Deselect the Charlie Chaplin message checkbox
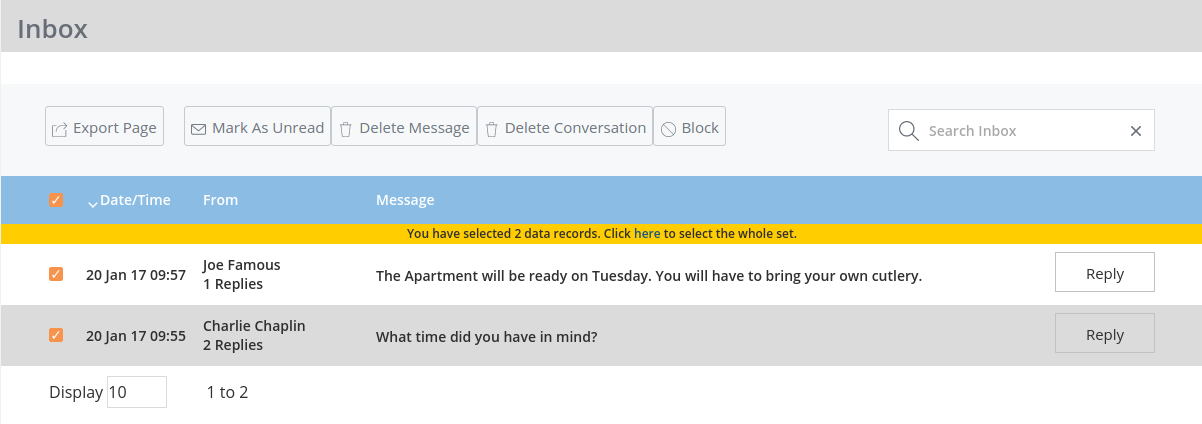The width and height of the screenshot is (1202, 424). pyautogui.click(x=56, y=335)
